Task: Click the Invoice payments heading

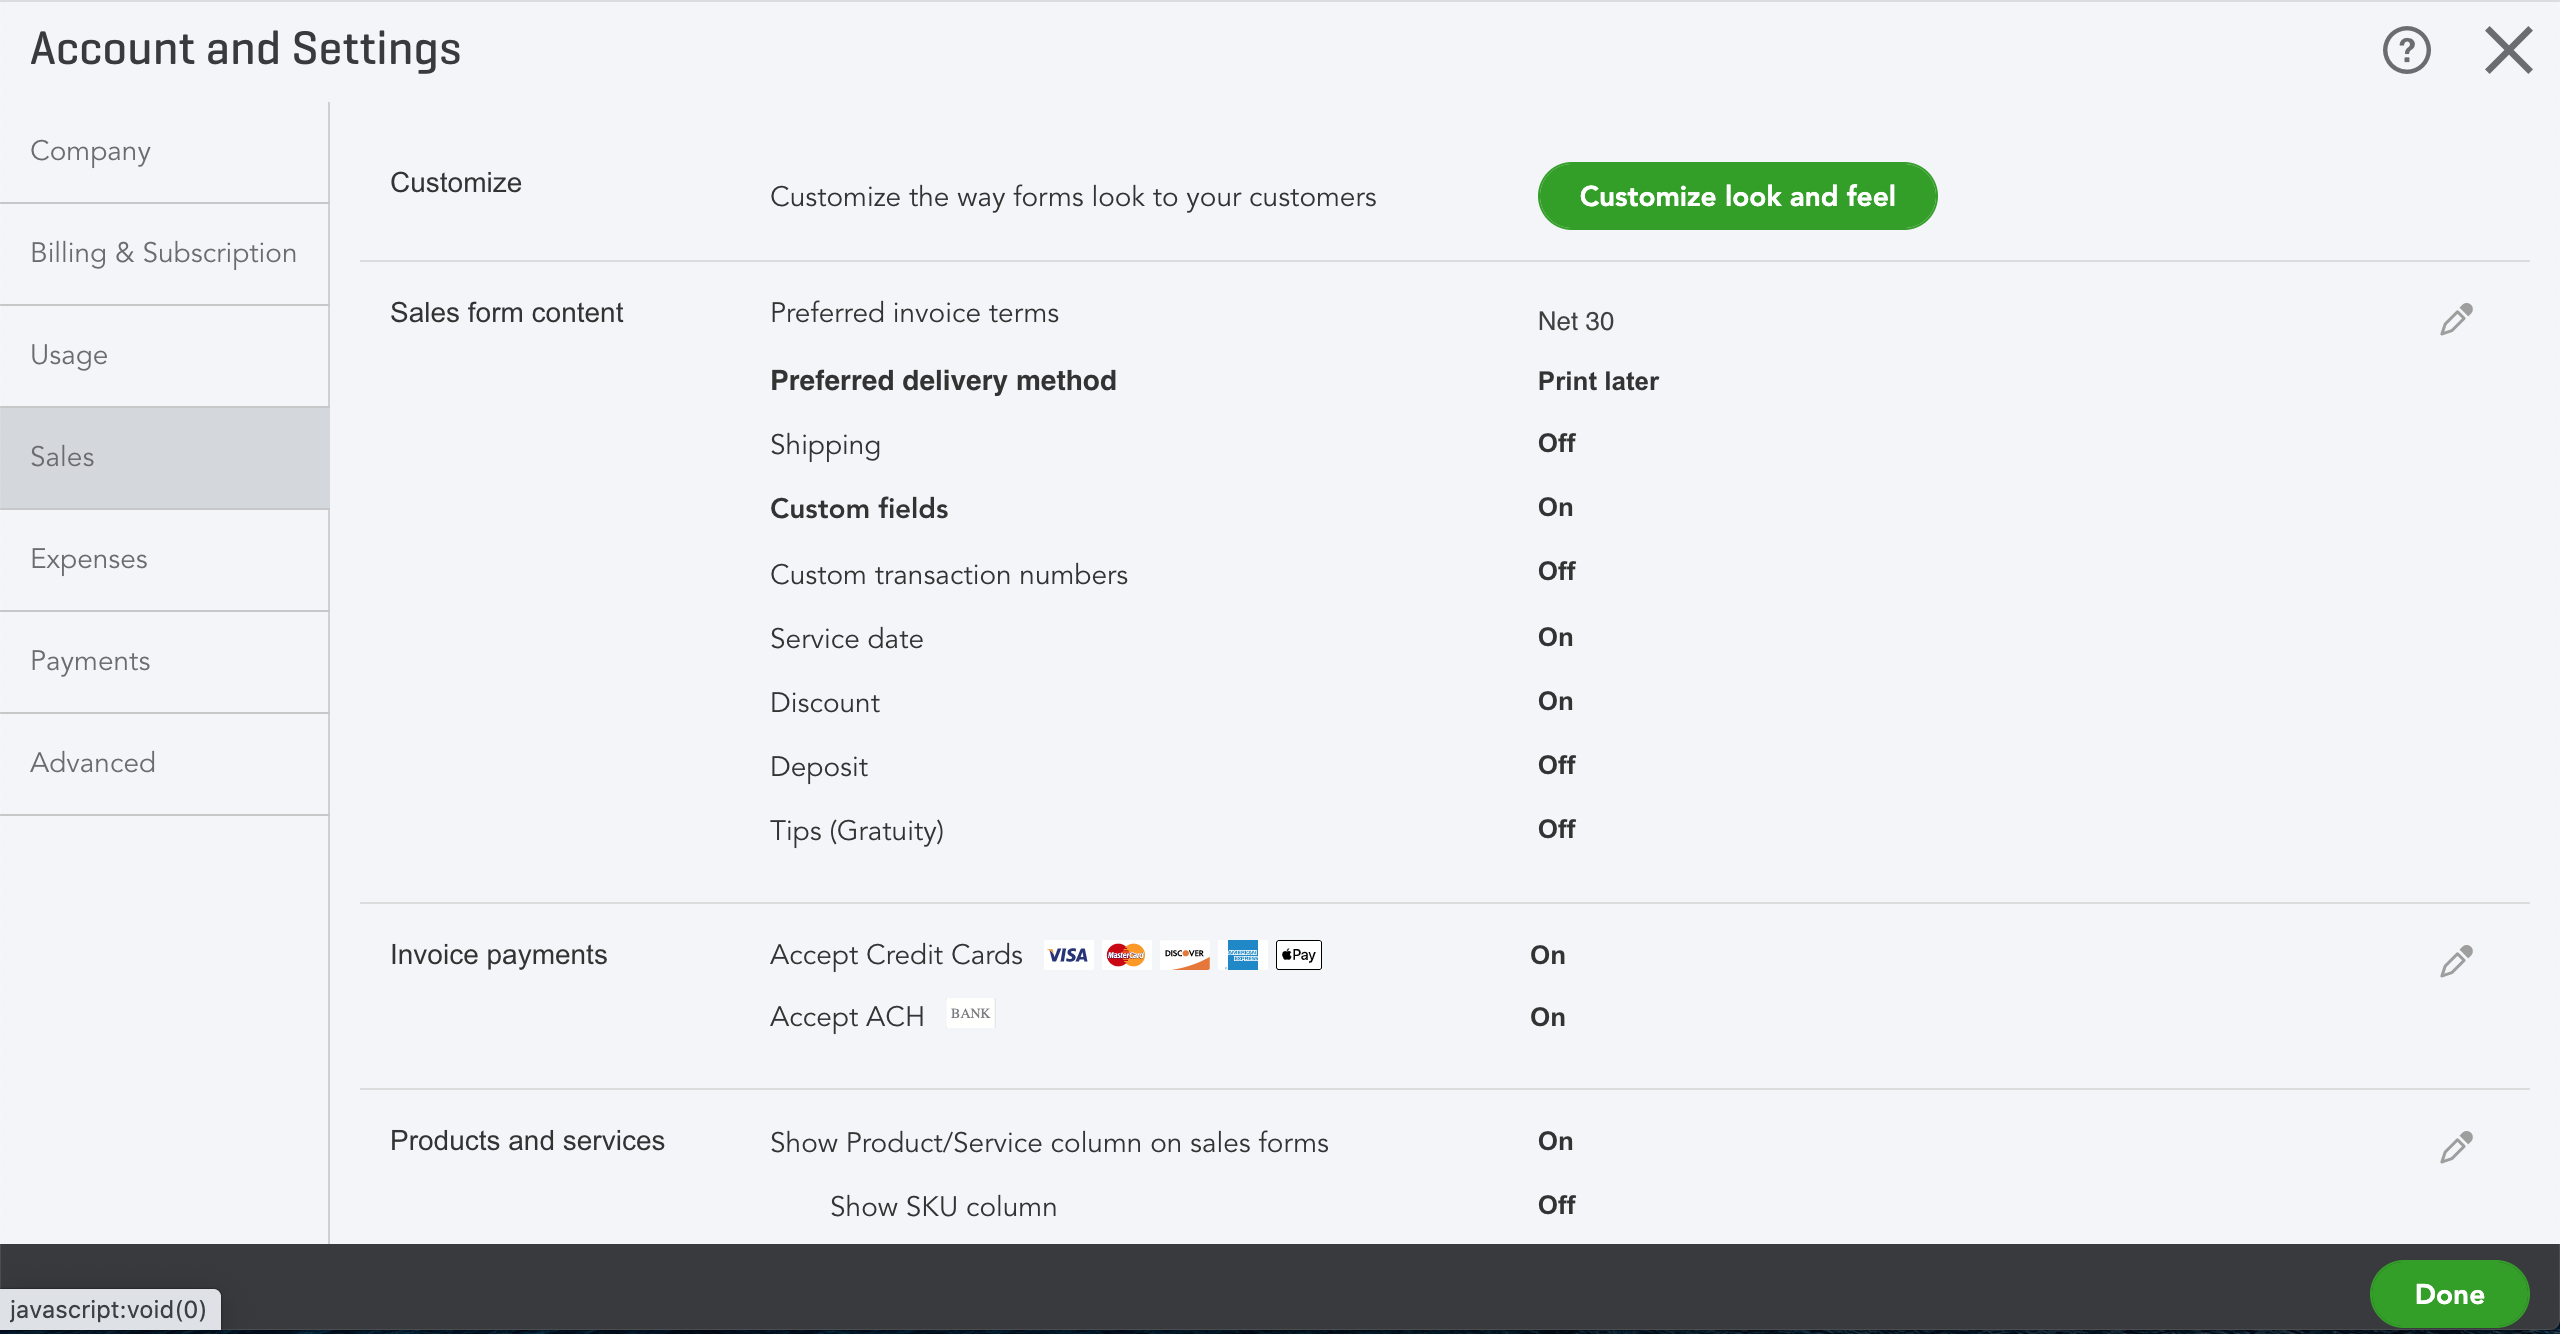Action: 498,955
